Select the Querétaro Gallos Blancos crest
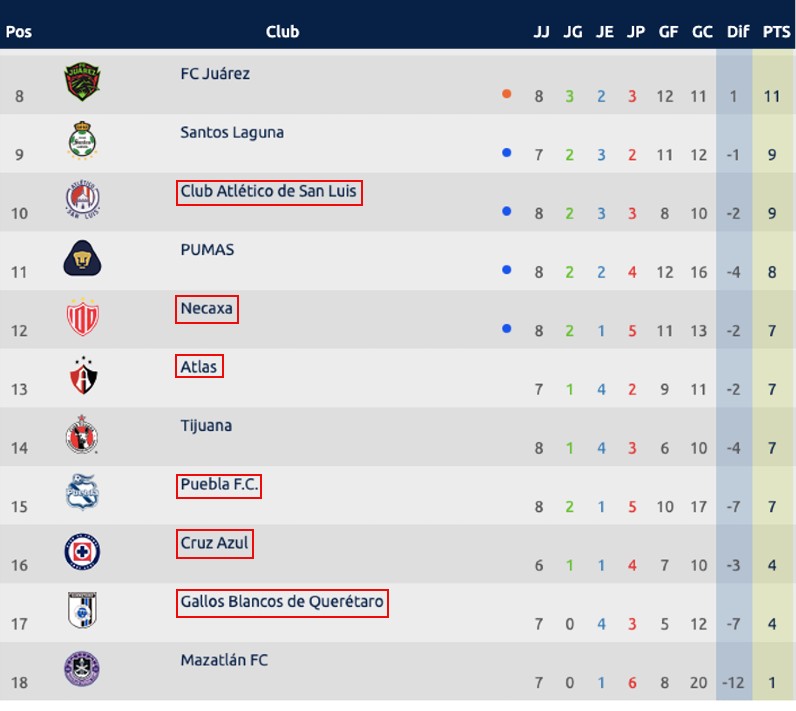Screen dimensions: 796x711 [82, 610]
